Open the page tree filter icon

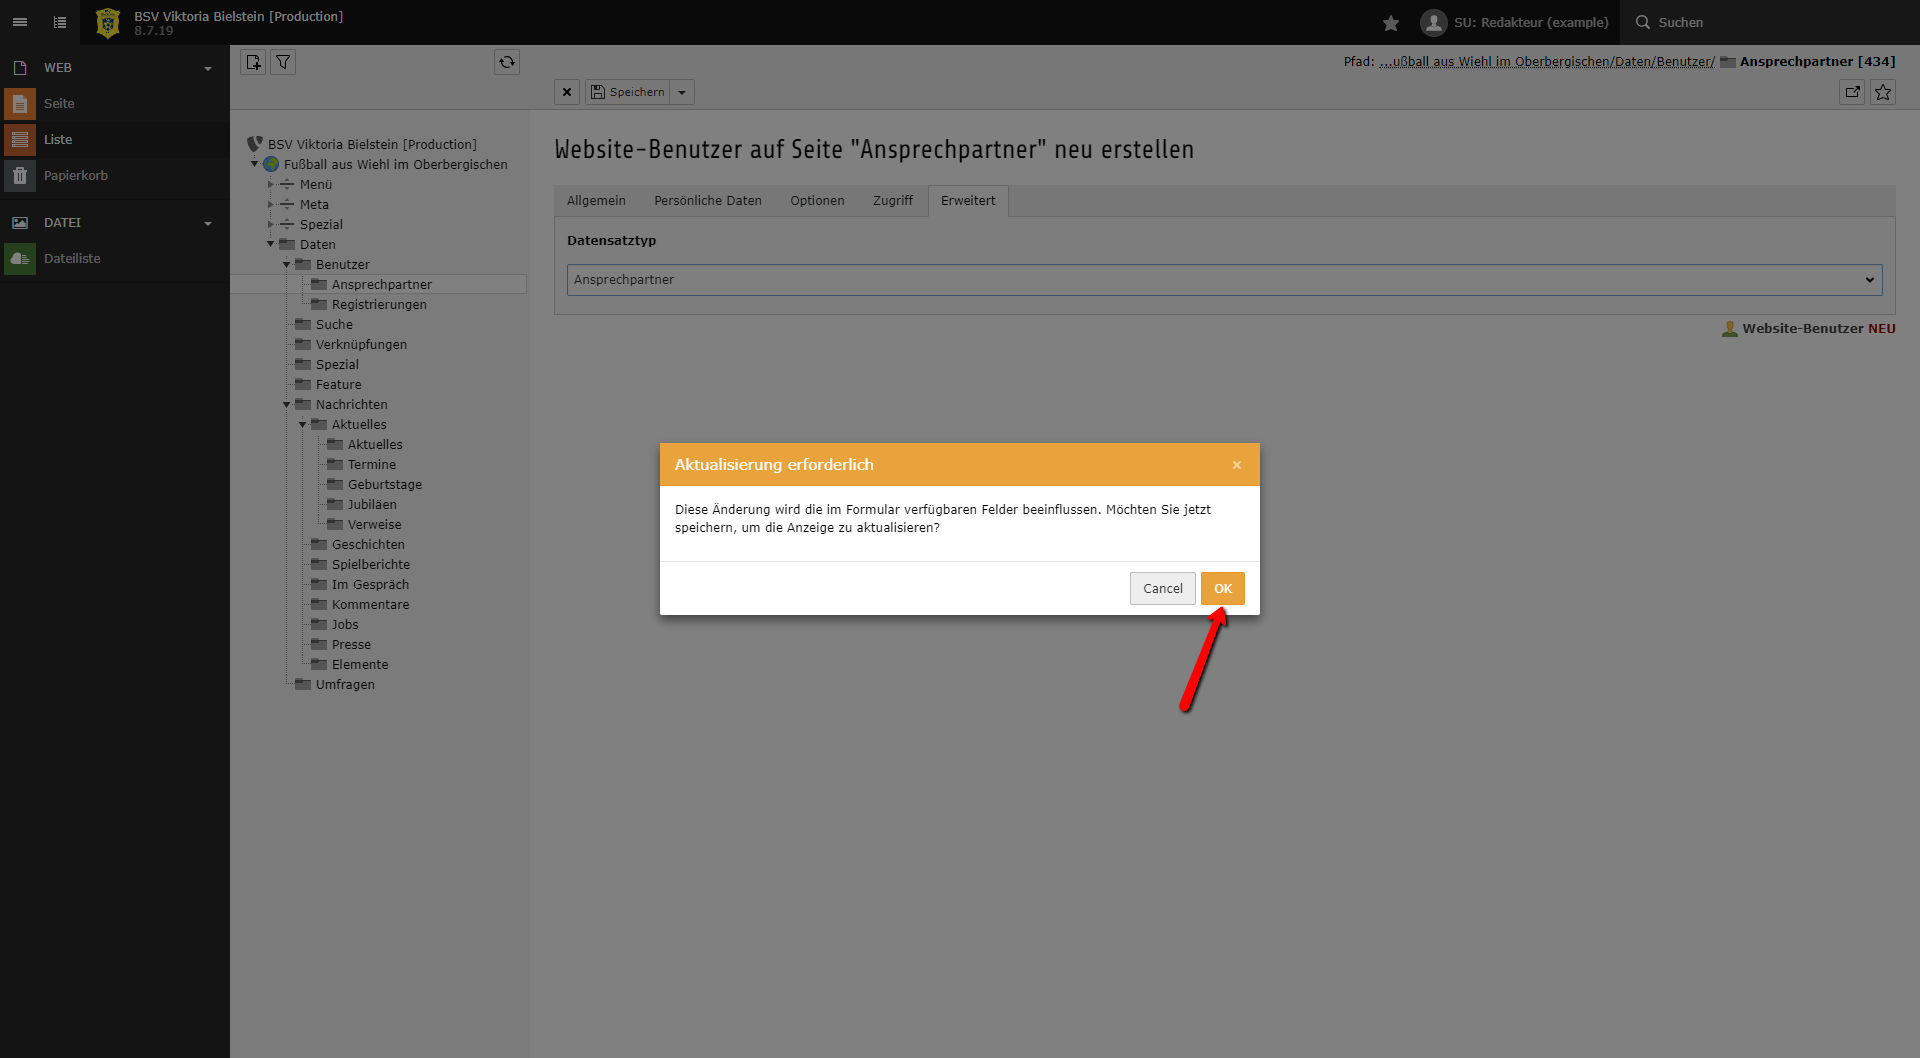tap(283, 62)
